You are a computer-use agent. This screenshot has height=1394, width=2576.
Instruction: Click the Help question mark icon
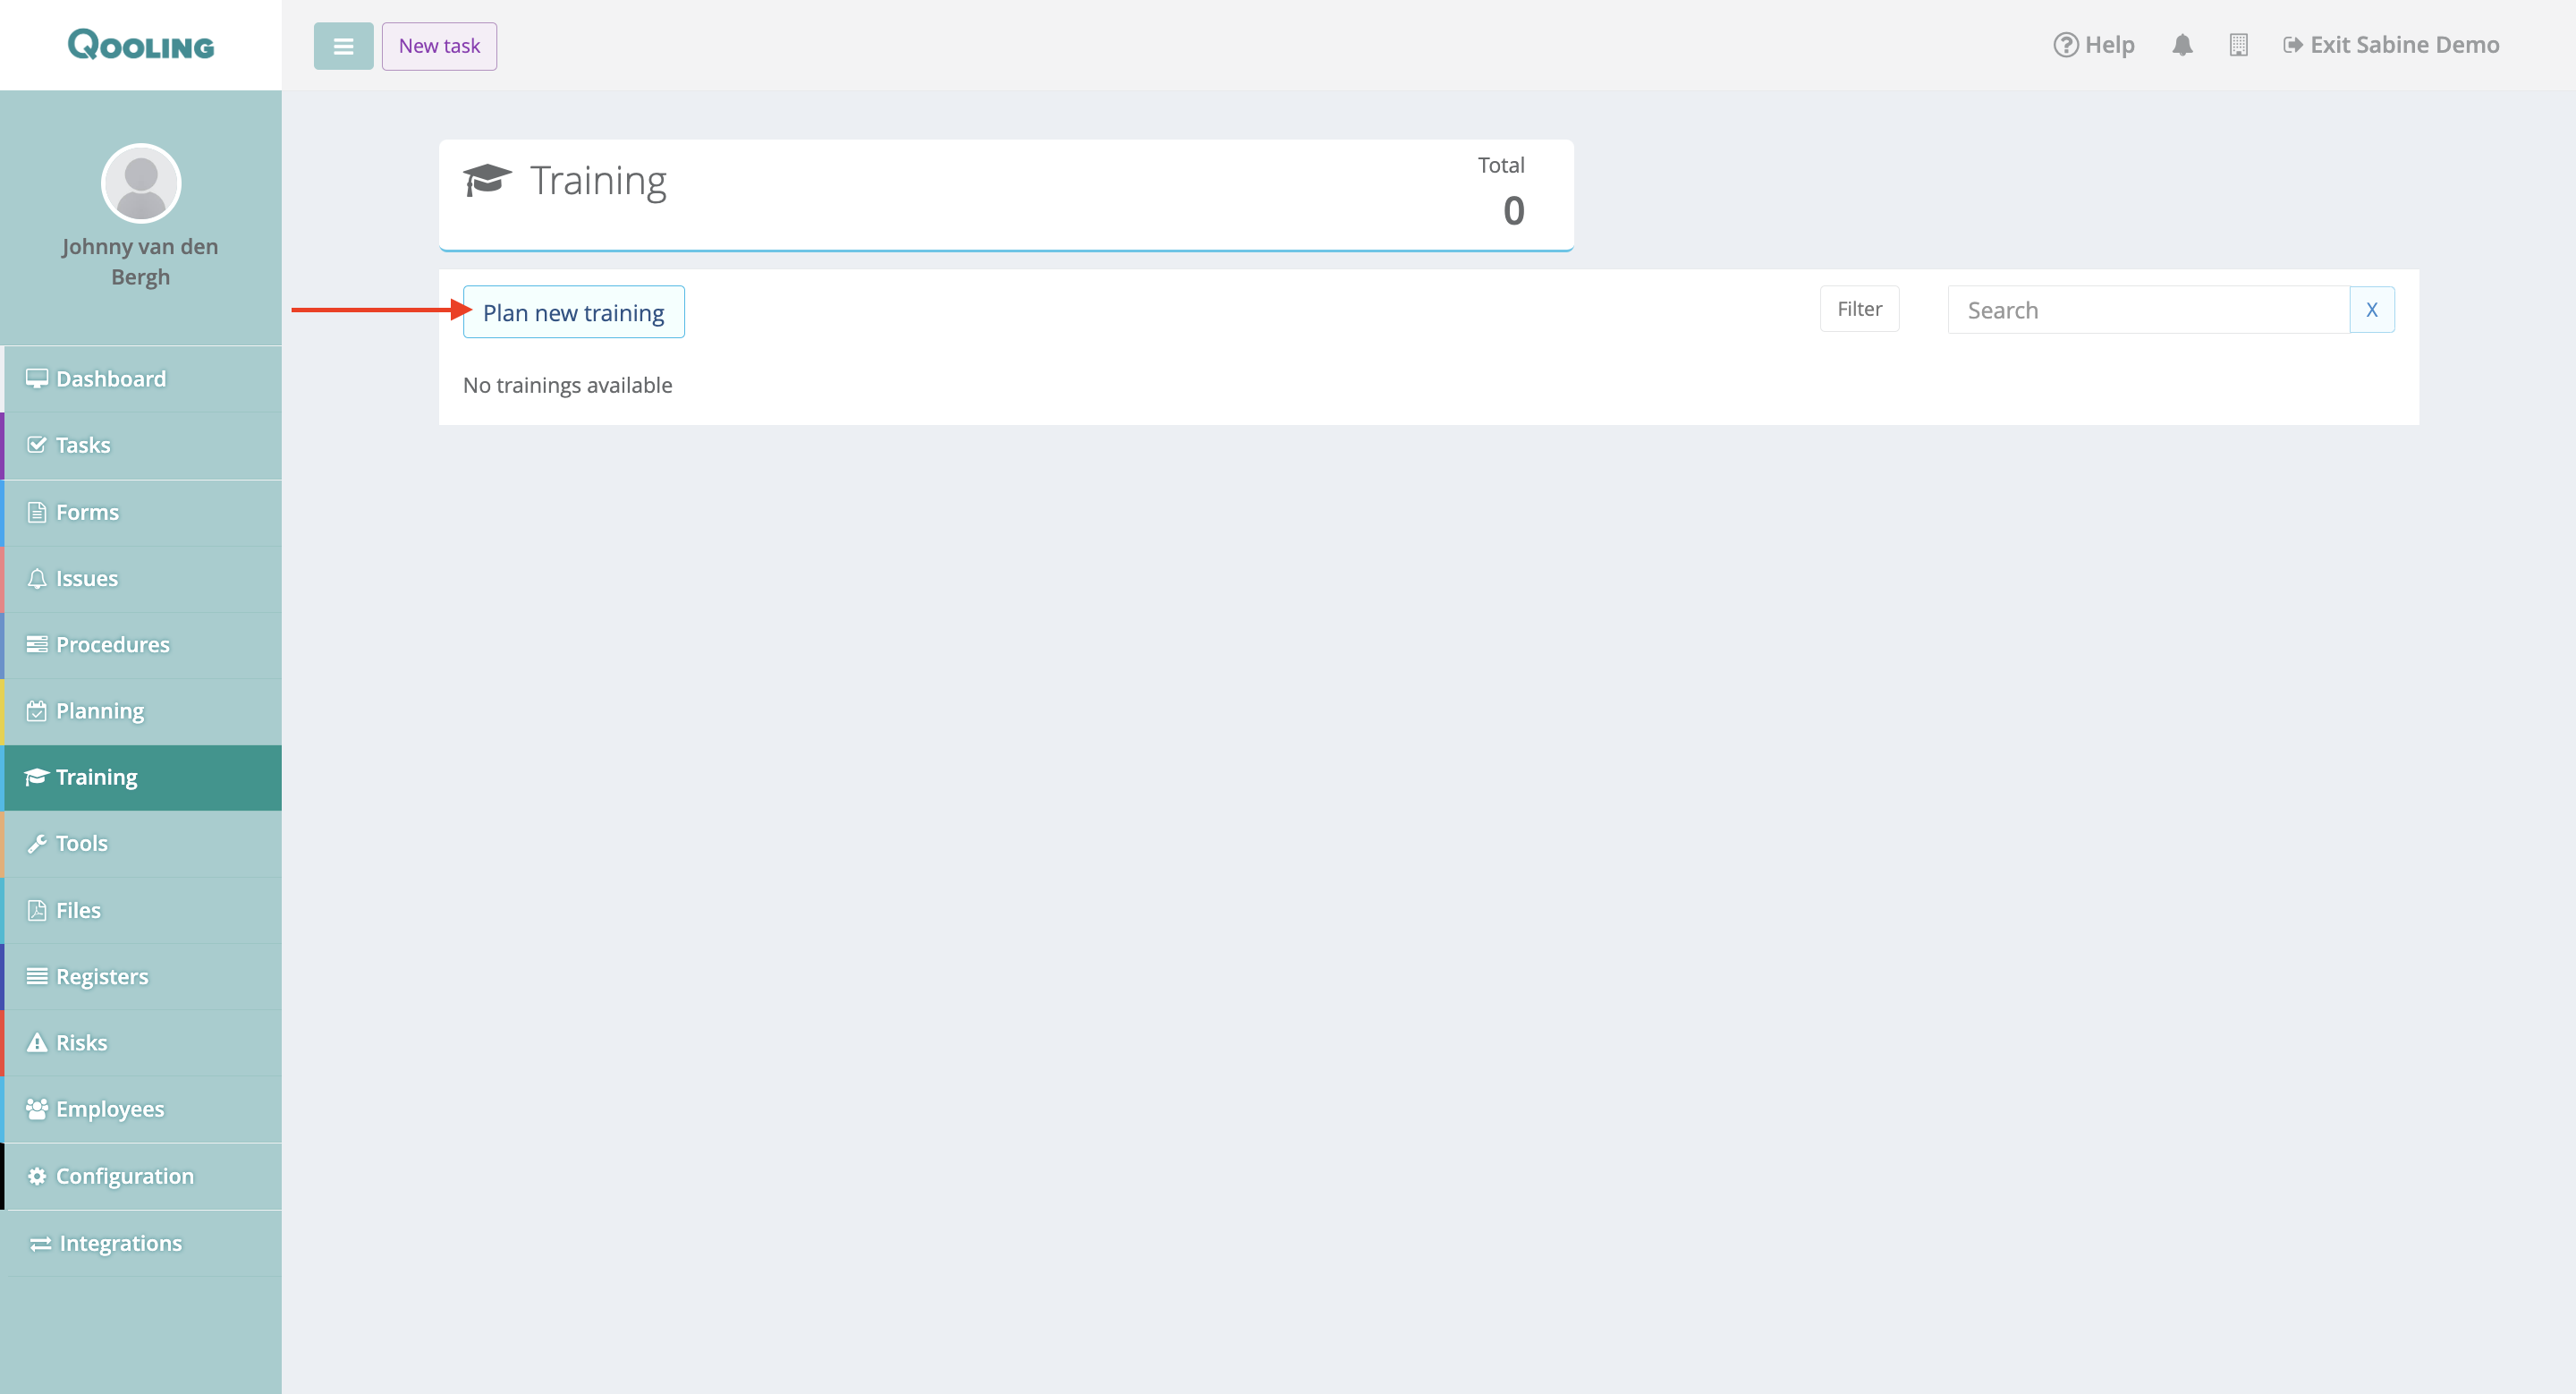2065,45
